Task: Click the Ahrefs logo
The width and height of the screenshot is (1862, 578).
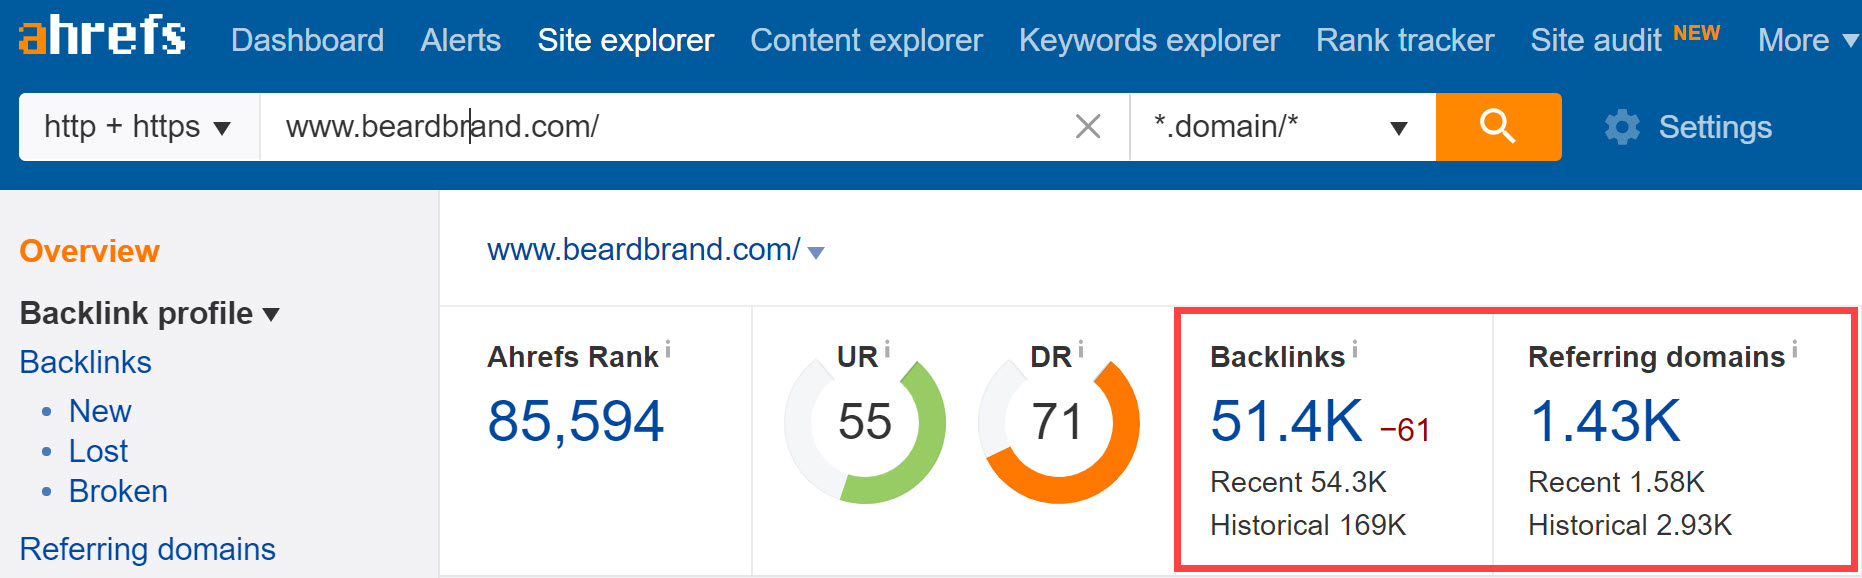Action: point(102,36)
